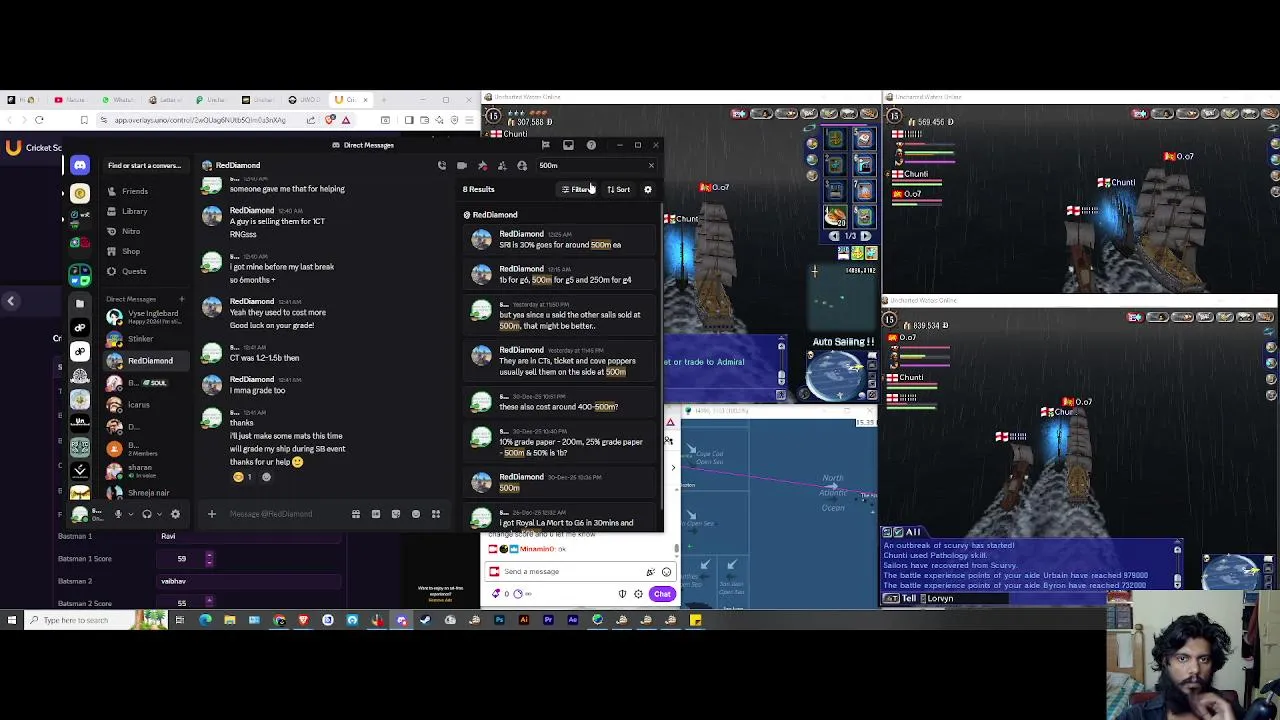Click Find or start a conversation box
Image resolution: width=1280 pixels, height=720 pixels.
tap(145, 166)
